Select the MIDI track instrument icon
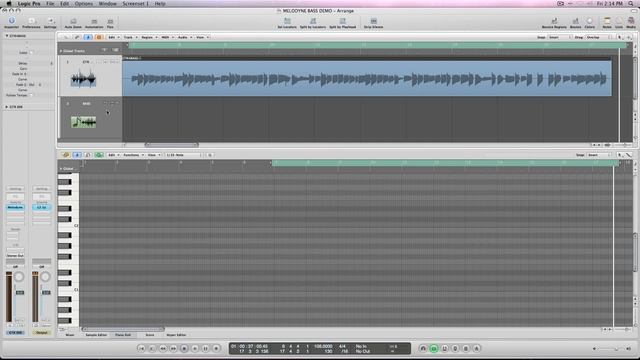Screen dimensions: 640x360 (84, 122)
